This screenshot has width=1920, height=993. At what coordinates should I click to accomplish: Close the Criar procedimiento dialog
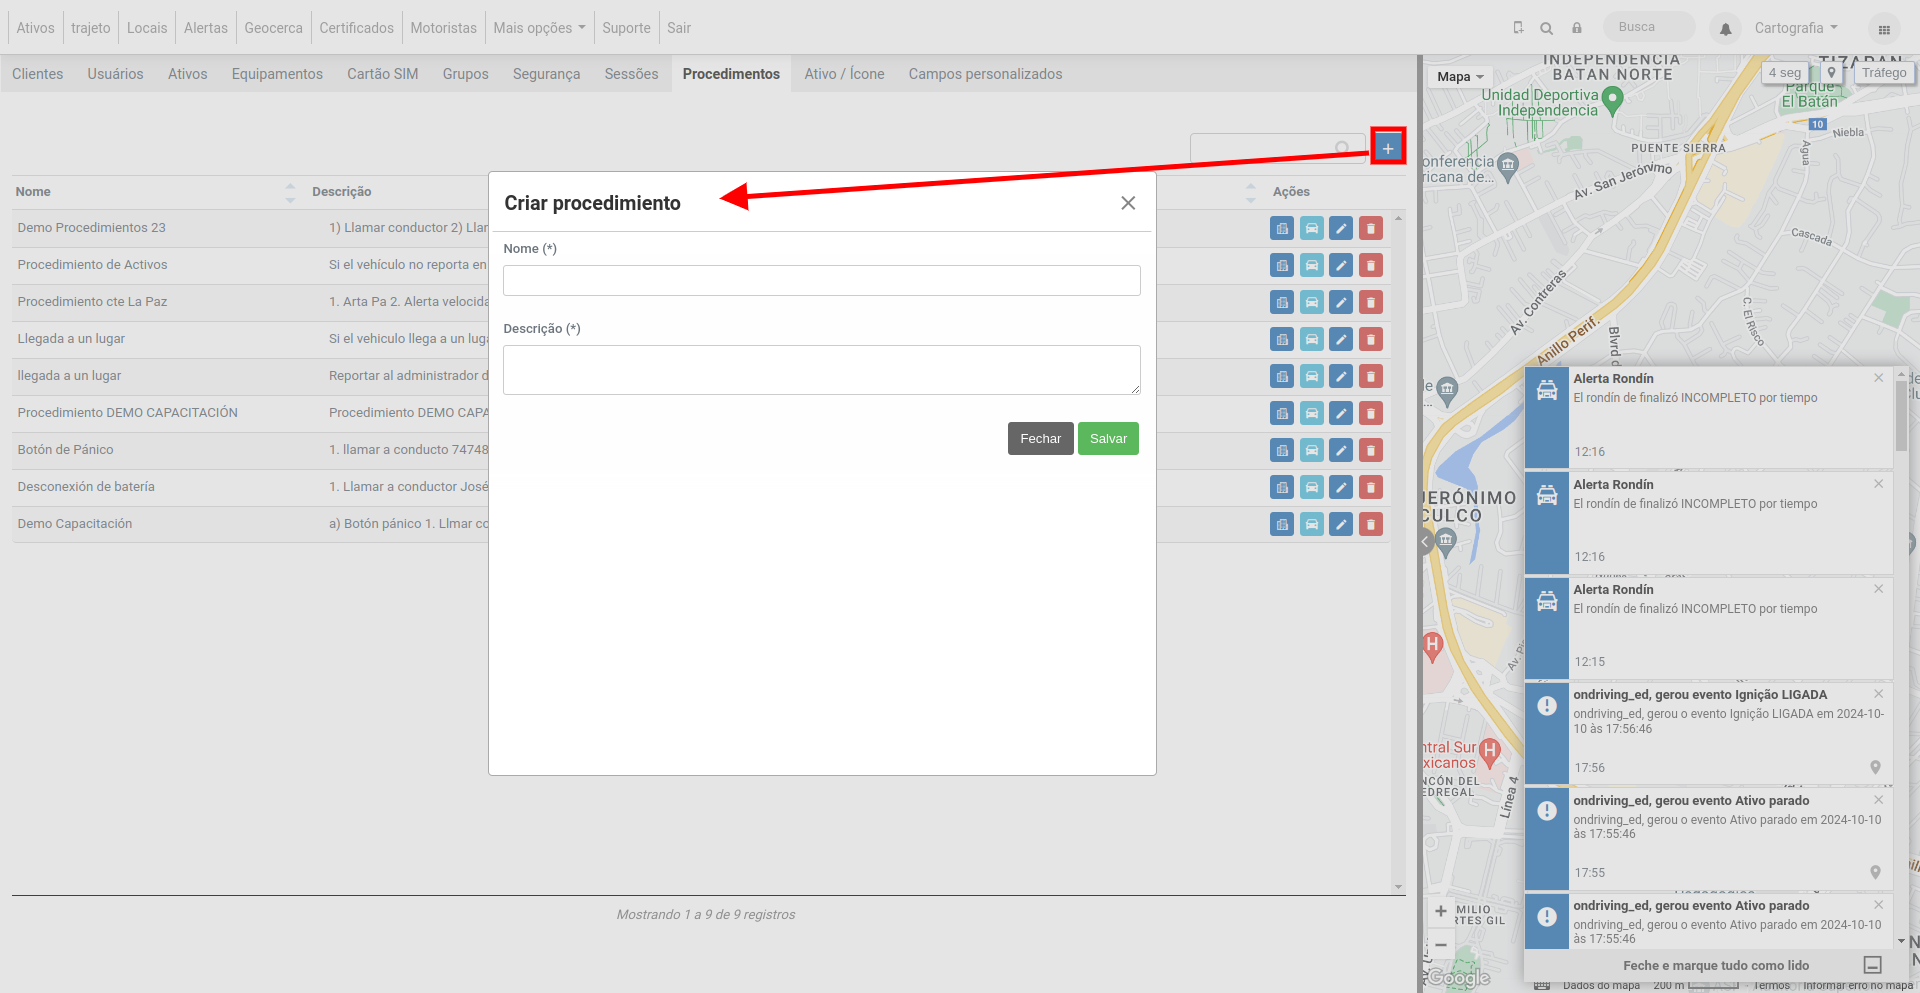[x=1128, y=203]
